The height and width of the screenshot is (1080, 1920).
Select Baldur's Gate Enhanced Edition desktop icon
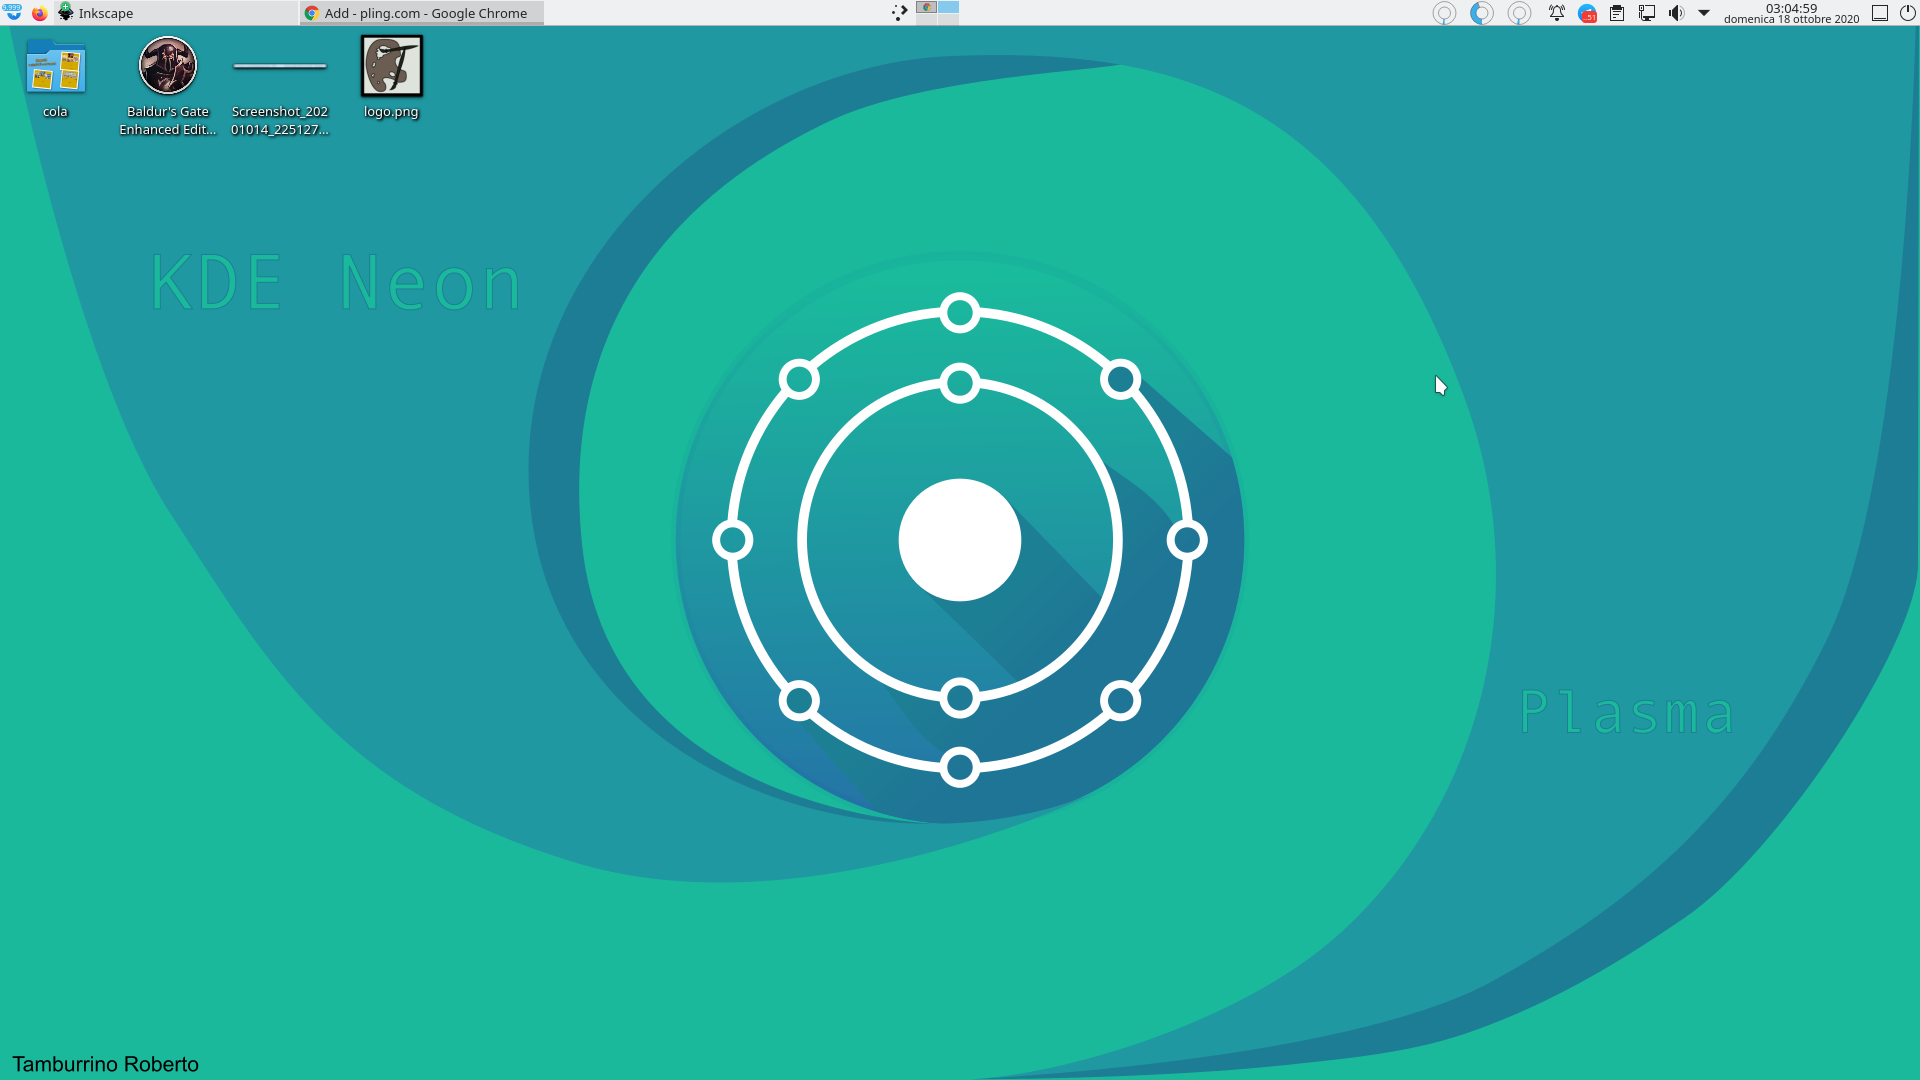[168, 86]
